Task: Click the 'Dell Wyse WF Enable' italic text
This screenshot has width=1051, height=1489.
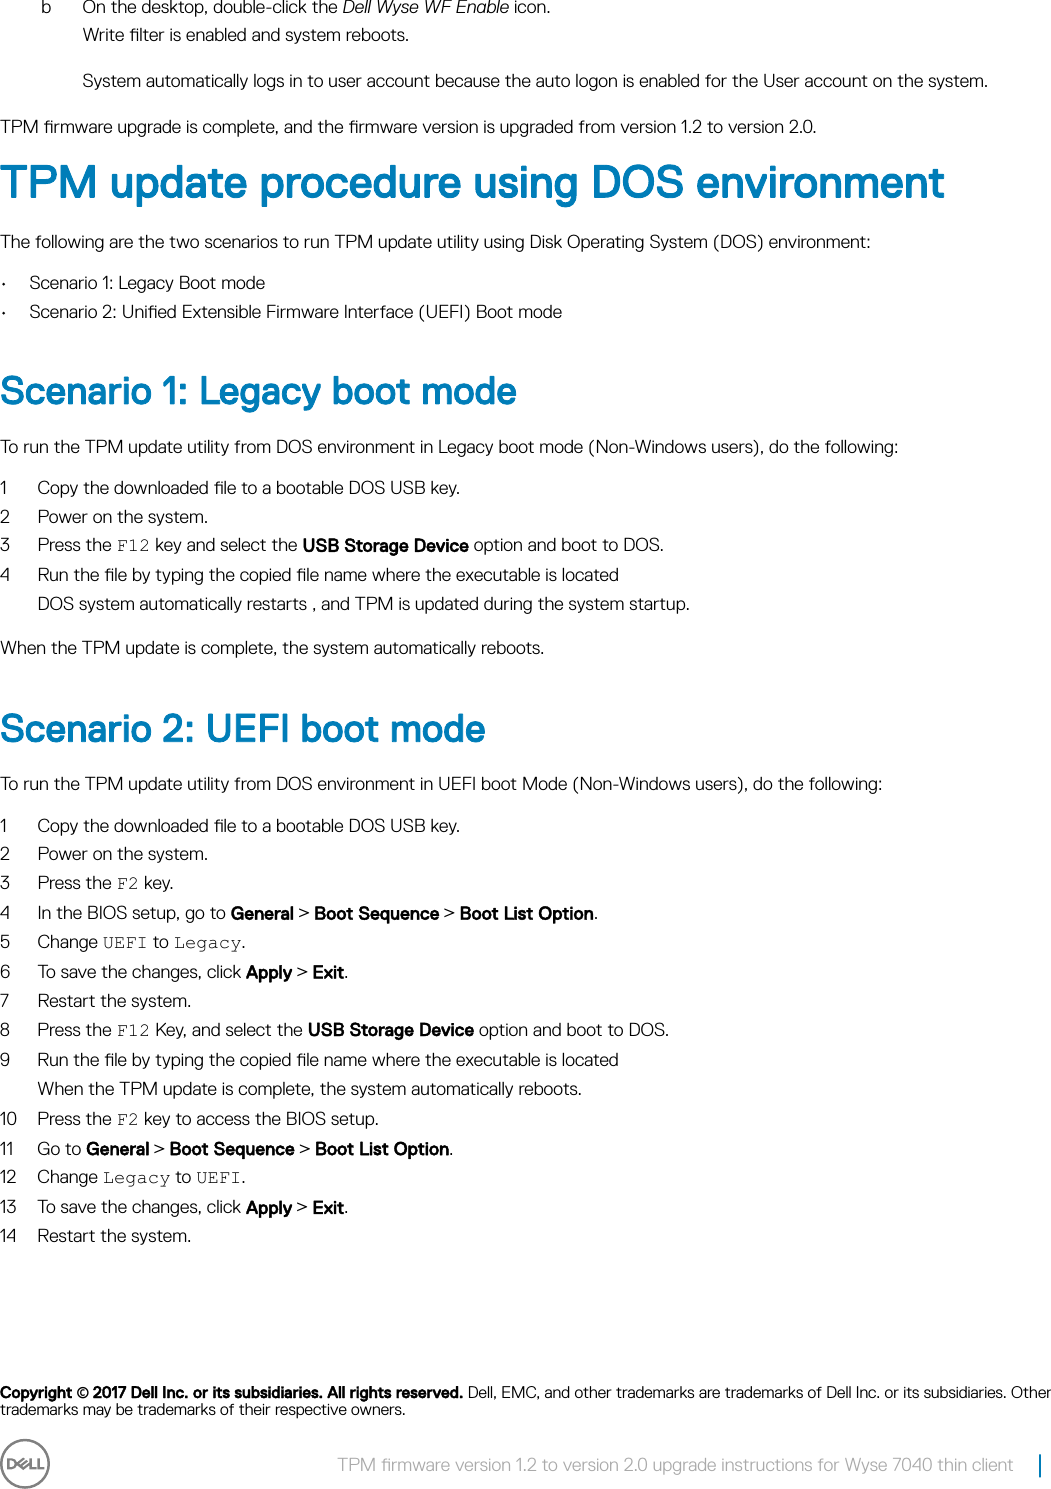Action: (x=425, y=8)
